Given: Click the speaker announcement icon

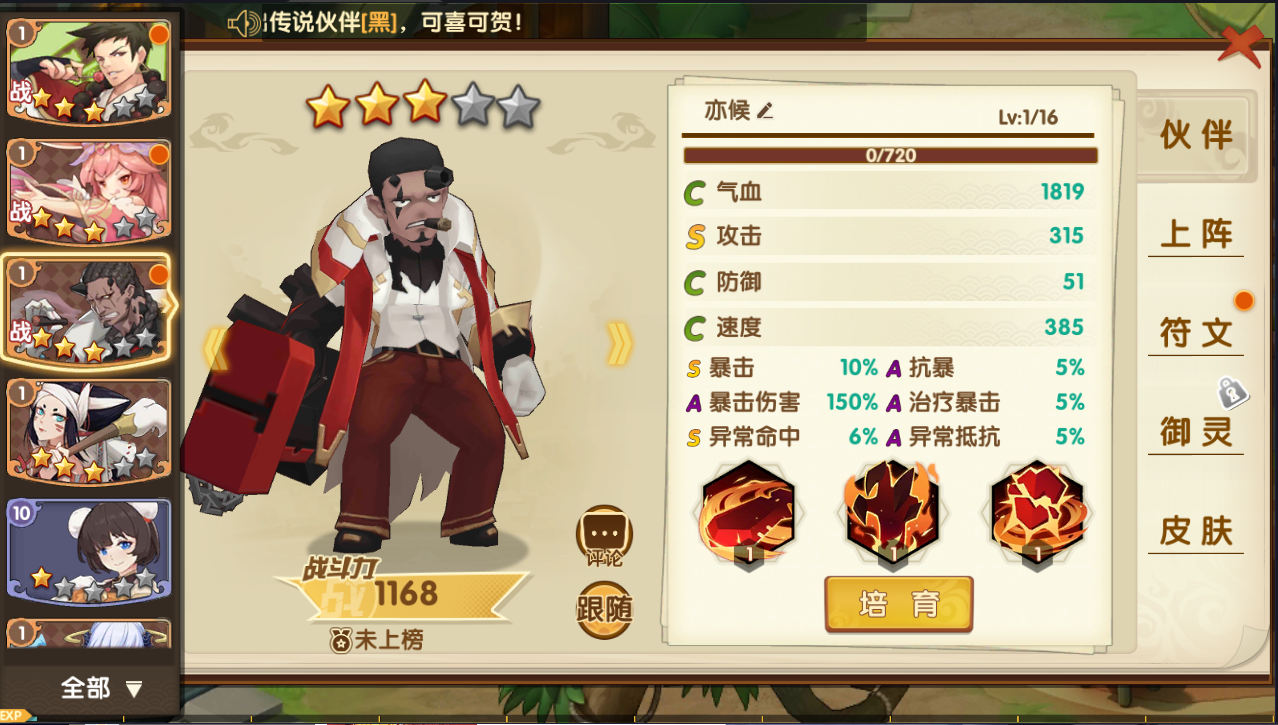Looking at the screenshot, I should pos(244,22).
